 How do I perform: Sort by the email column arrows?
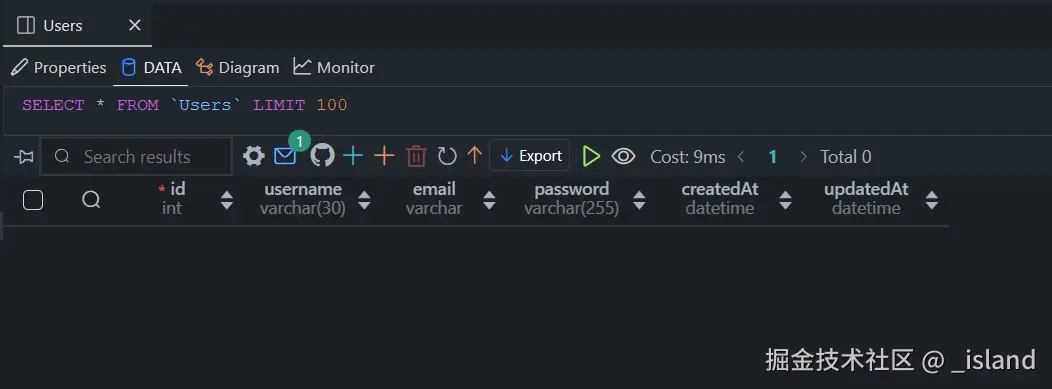coord(489,200)
